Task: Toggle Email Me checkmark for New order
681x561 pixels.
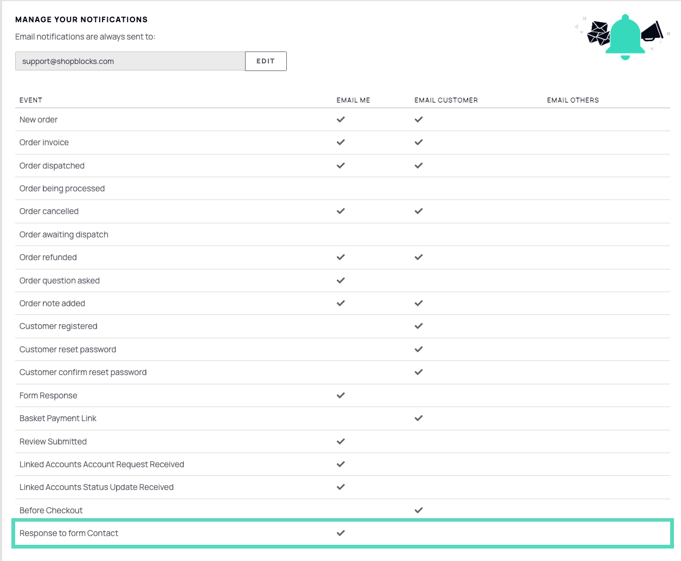Action: pos(341,119)
